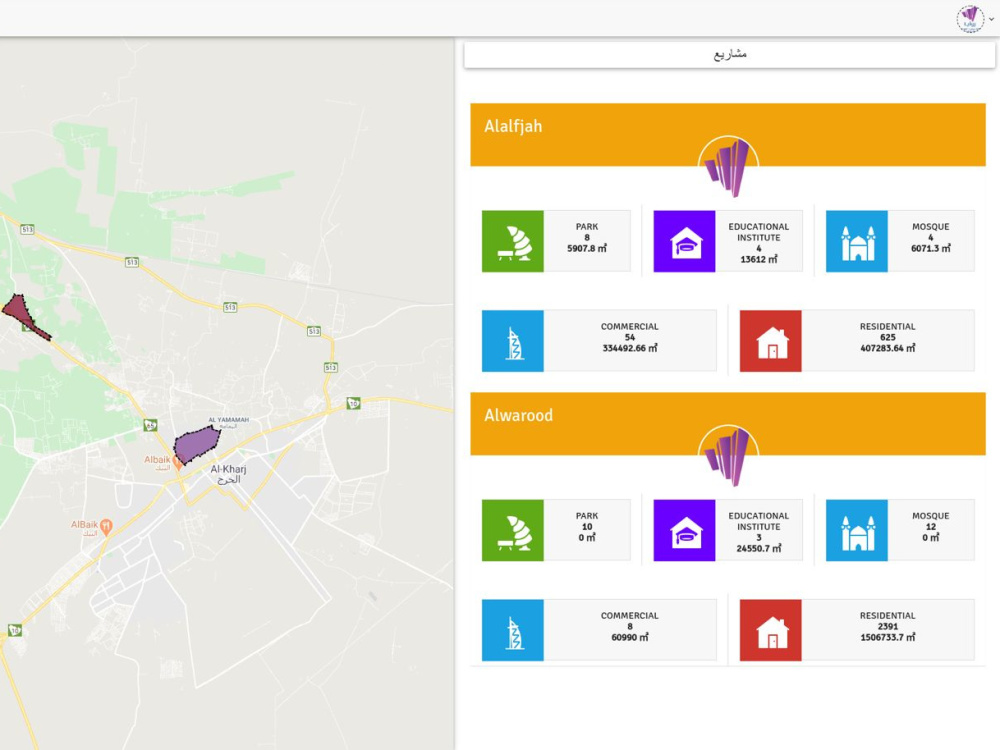Select the purple project polygon on map
Screen dimensions: 1000x750
pyautogui.click(x=196, y=444)
